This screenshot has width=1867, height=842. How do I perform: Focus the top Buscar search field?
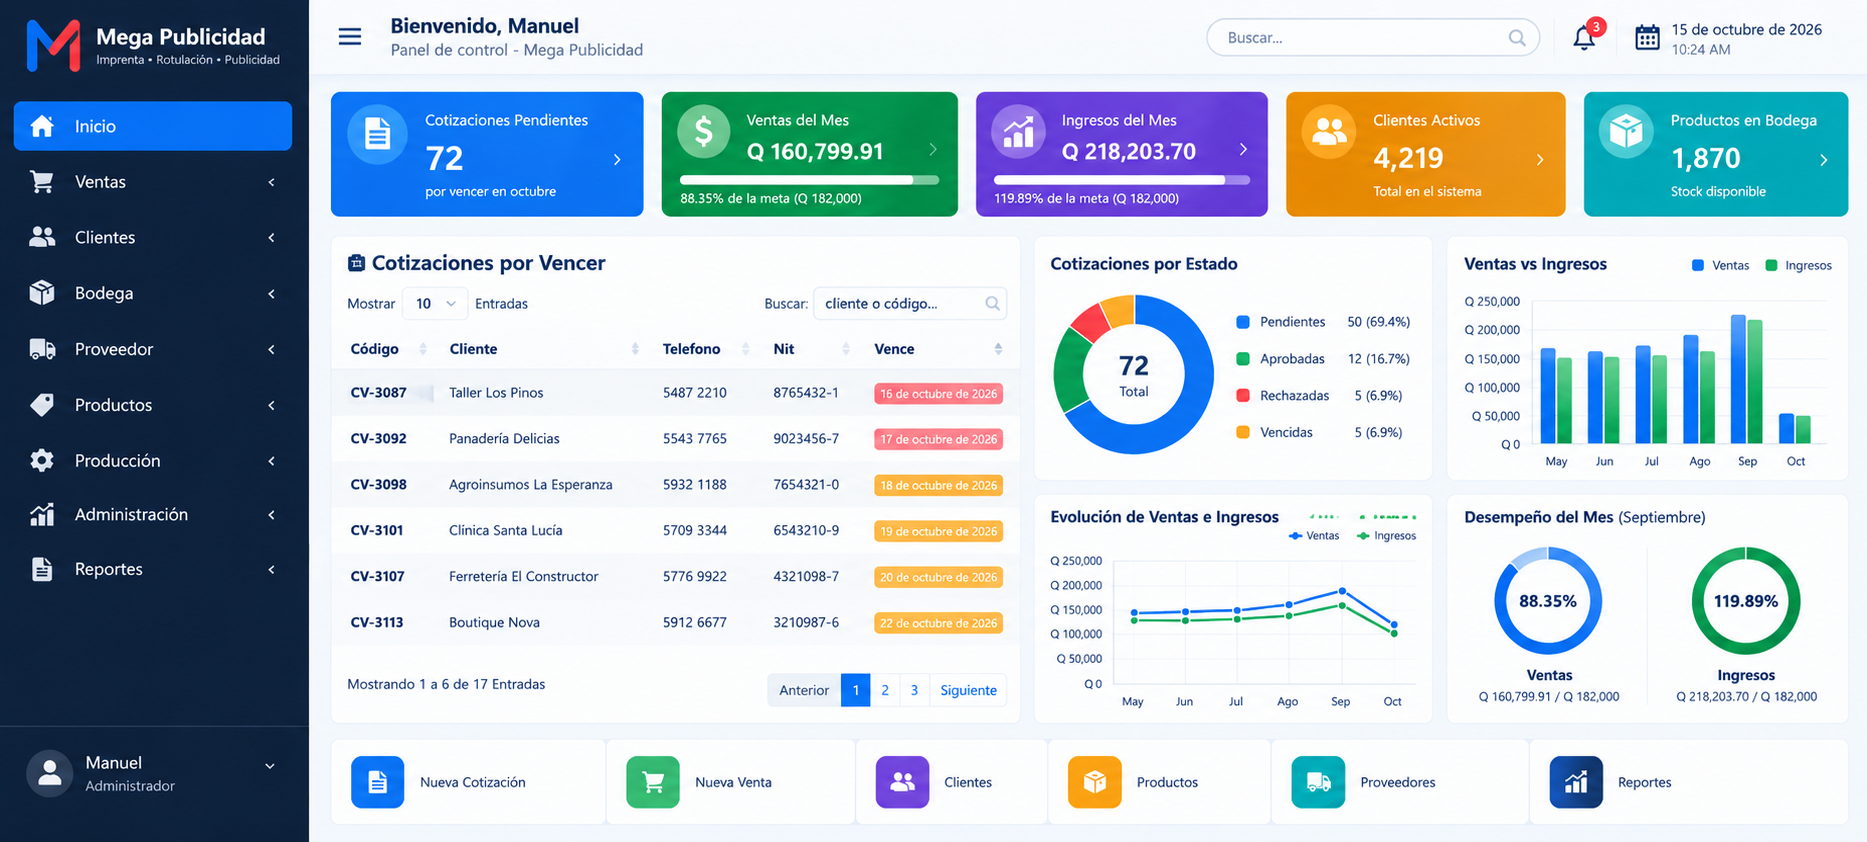tap(1372, 38)
